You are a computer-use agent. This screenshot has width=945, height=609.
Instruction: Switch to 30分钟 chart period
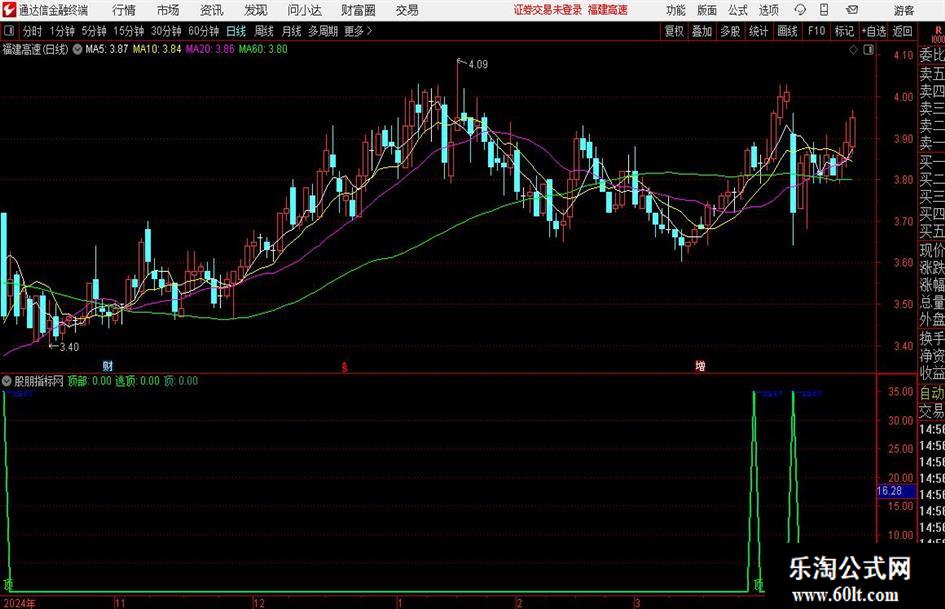tap(166, 31)
